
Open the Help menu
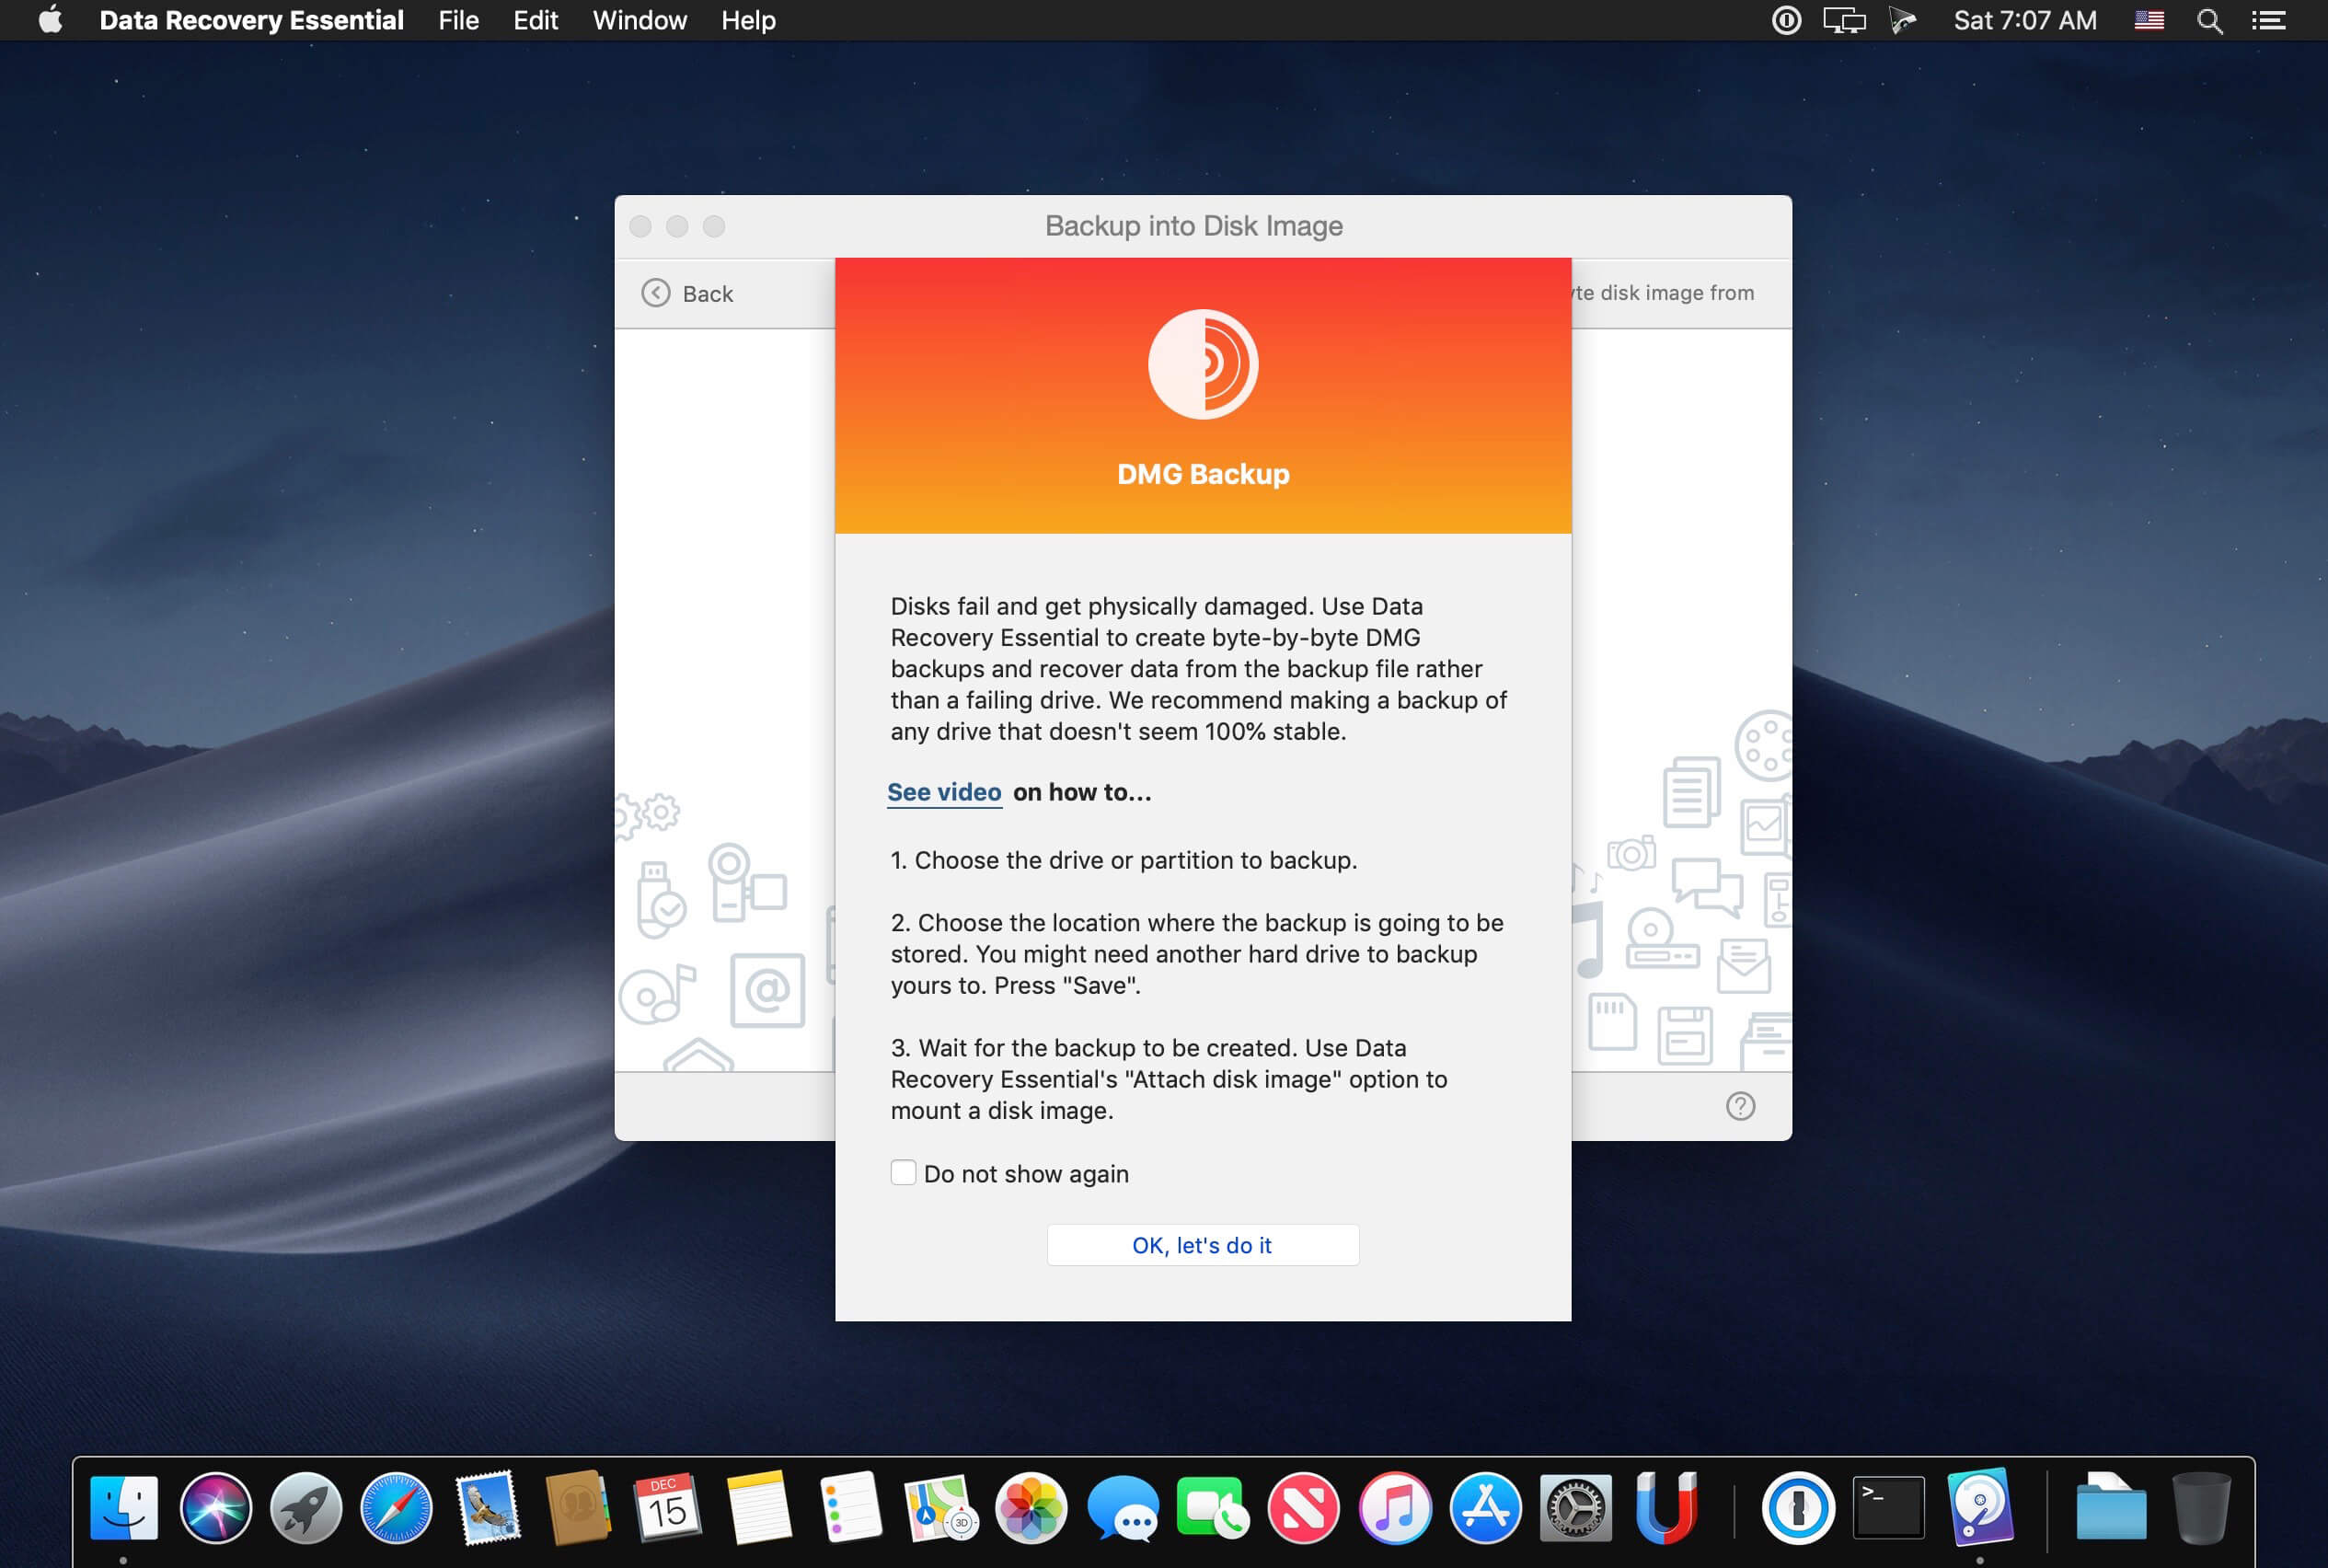click(x=747, y=19)
